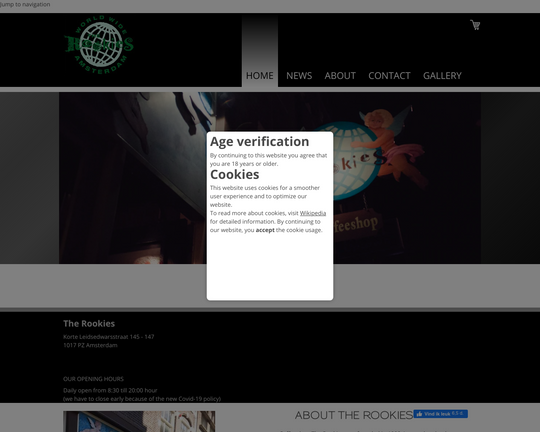Screen dimensions: 540x432
Task: Click the Daily open from 8:30 text
Action: (x=110, y=390)
